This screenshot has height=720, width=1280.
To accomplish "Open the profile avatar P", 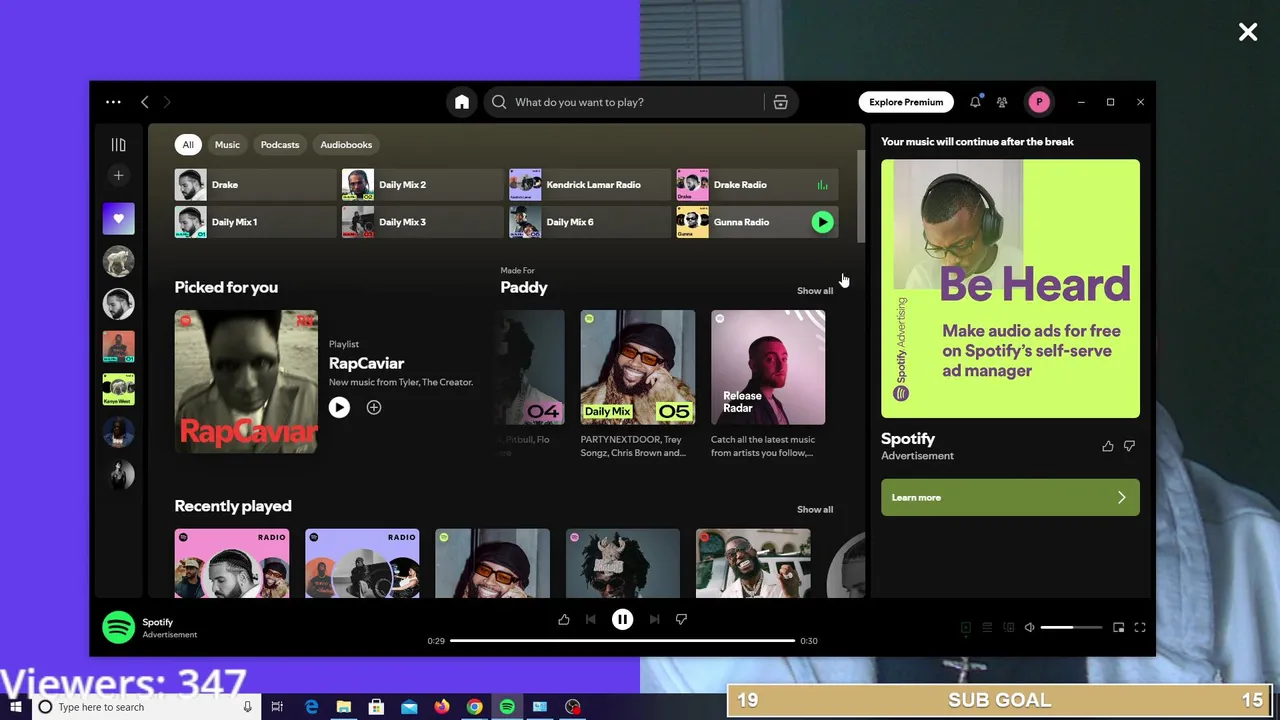I will pyautogui.click(x=1039, y=102).
